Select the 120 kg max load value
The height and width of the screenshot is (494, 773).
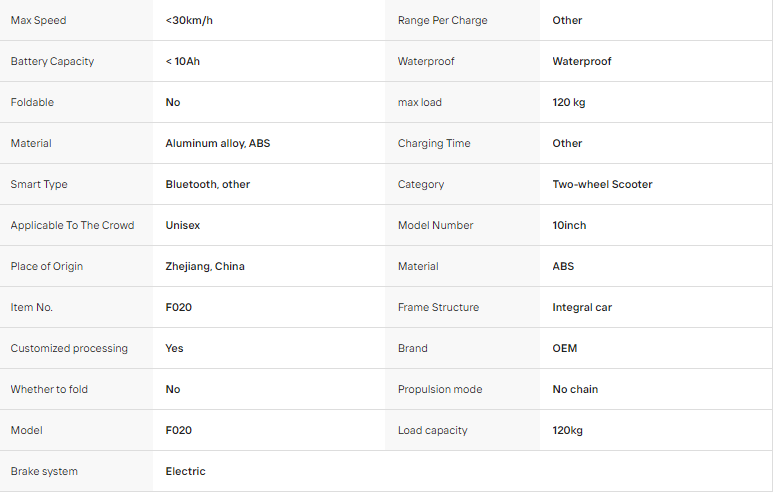pos(569,102)
